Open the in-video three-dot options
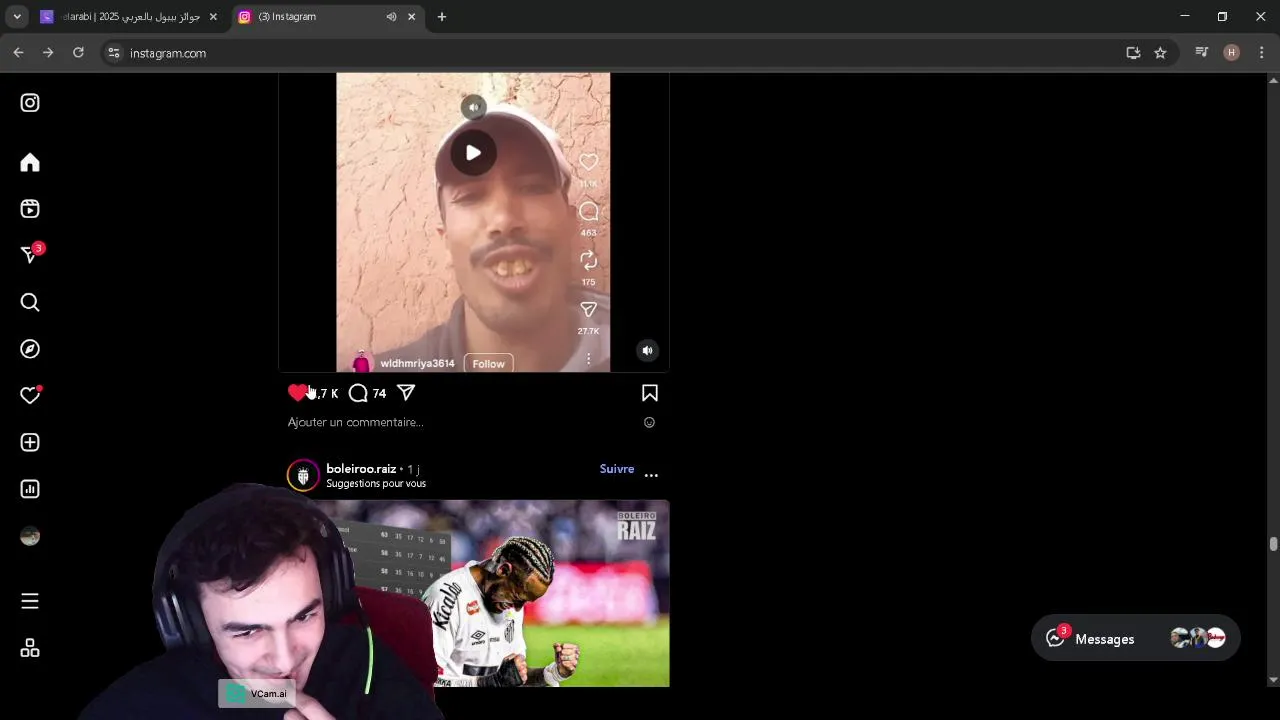Image resolution: width=1280 pixels, height=720 pixels. [x=588, y=358]
